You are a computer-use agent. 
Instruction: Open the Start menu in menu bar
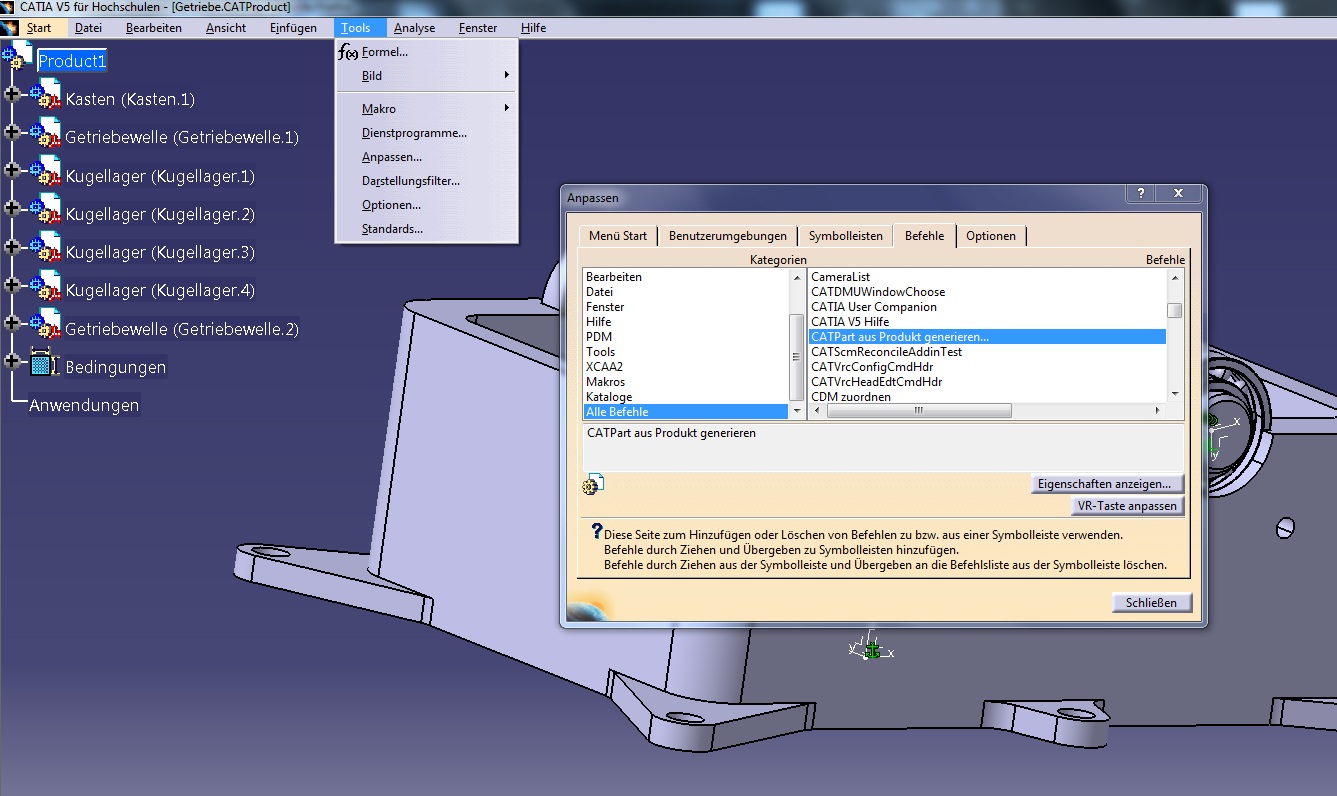pos(39,28)
